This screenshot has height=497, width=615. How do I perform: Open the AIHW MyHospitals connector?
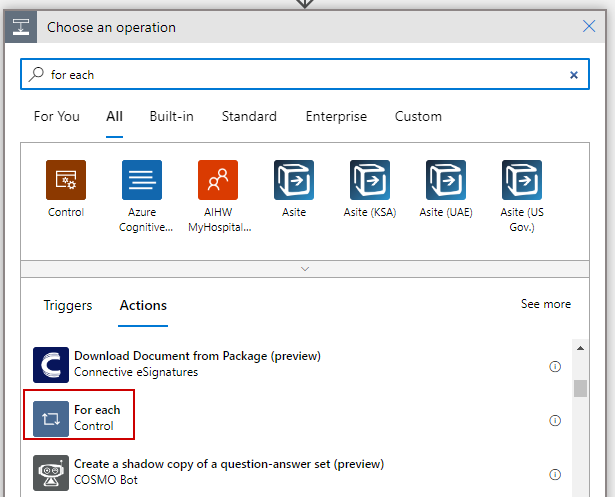coord(217,181)
